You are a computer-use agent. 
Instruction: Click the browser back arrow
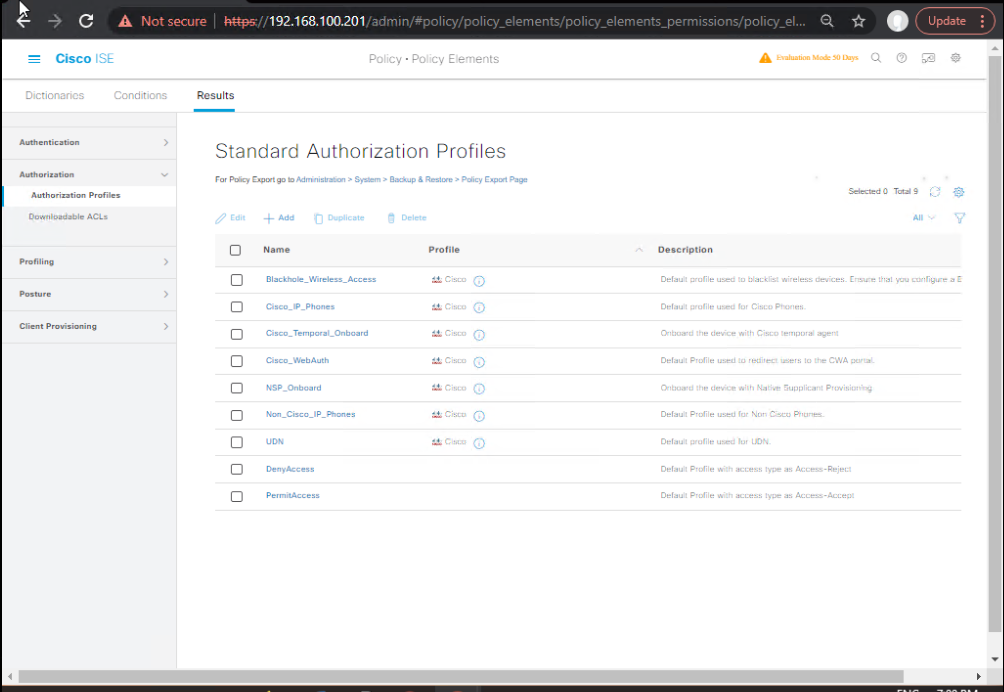(x=24, y=21)
